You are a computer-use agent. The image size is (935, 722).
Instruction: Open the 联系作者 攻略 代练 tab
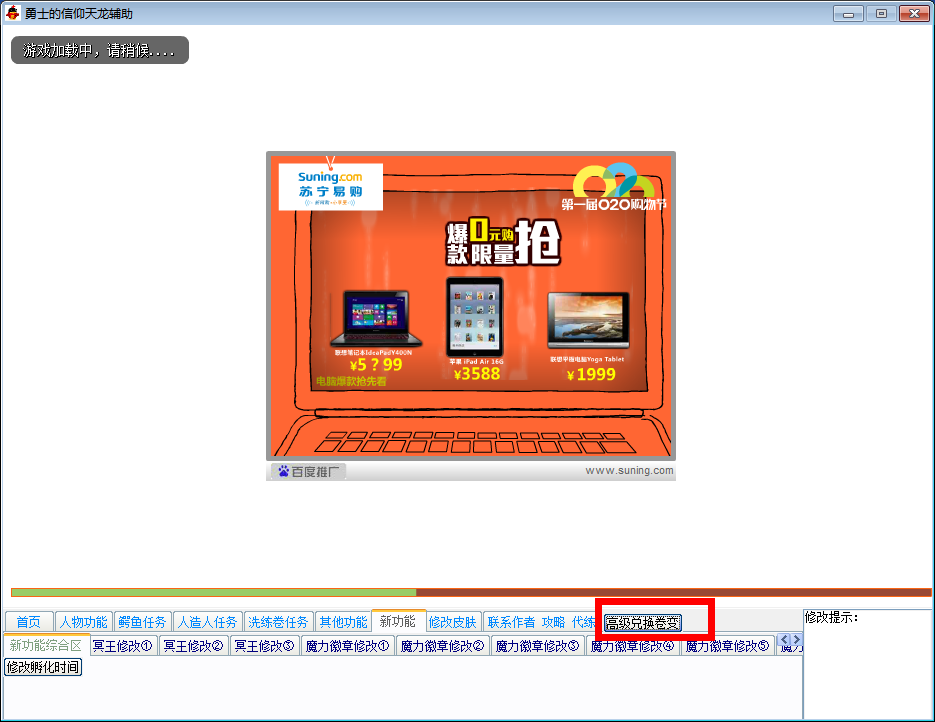pyautogui.click(x=540, y=622)
